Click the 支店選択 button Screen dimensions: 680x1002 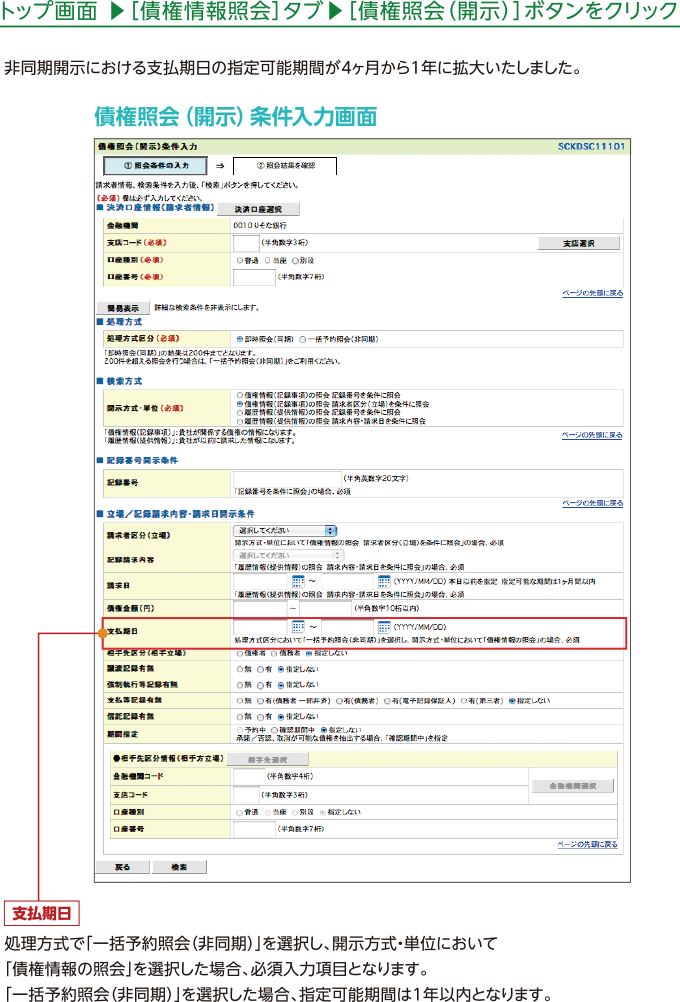[579, 243]
